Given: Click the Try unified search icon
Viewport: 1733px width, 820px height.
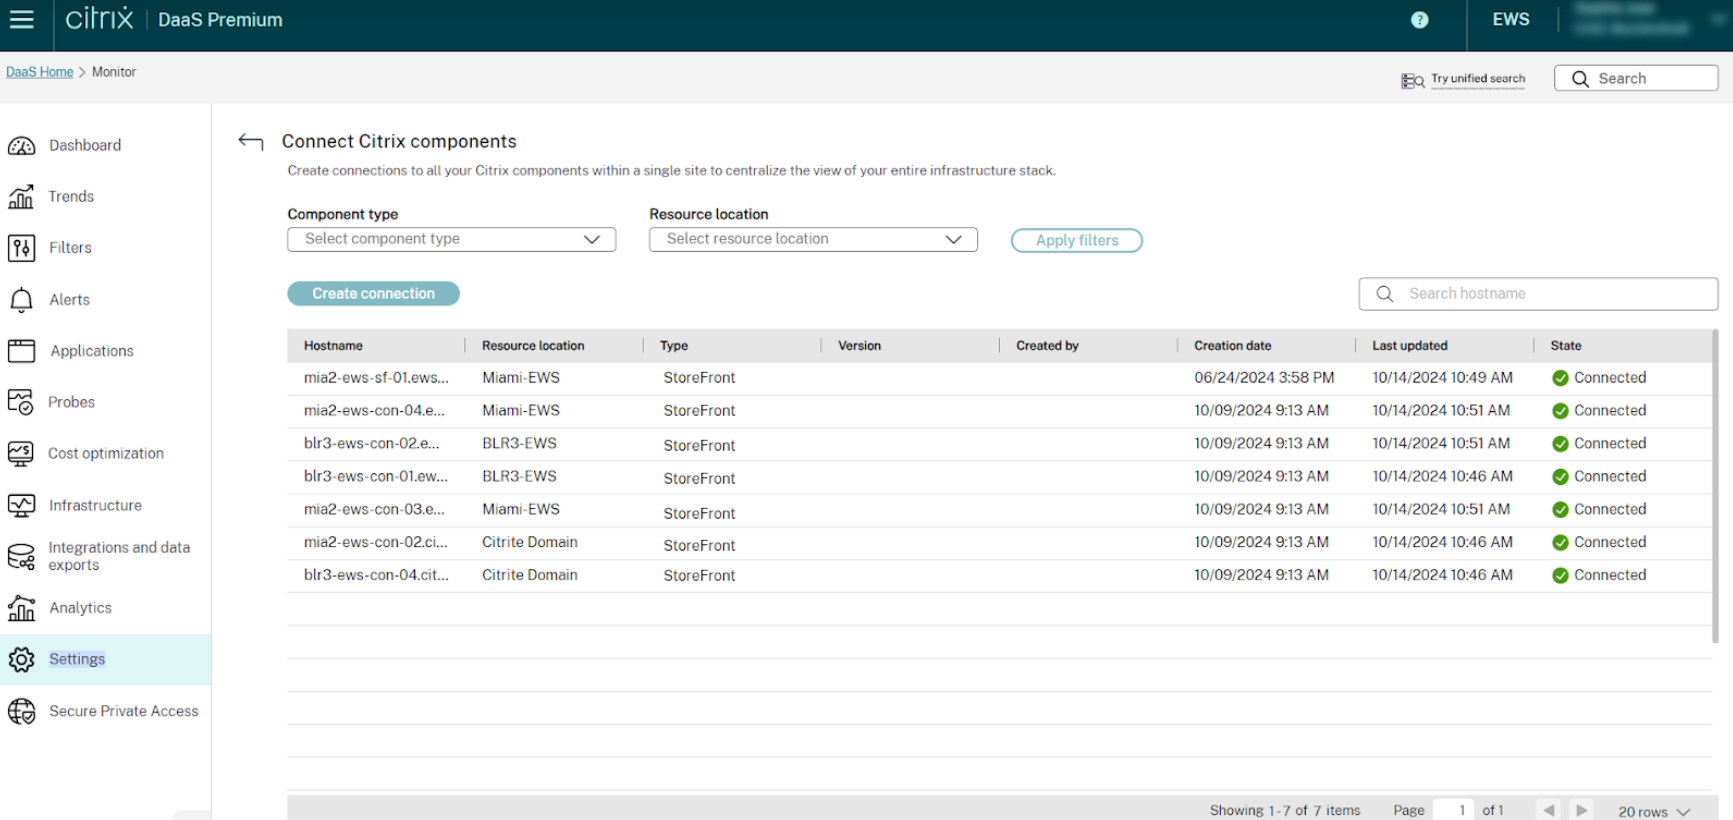Looking at the screenshot, I should coord(1412,80).
